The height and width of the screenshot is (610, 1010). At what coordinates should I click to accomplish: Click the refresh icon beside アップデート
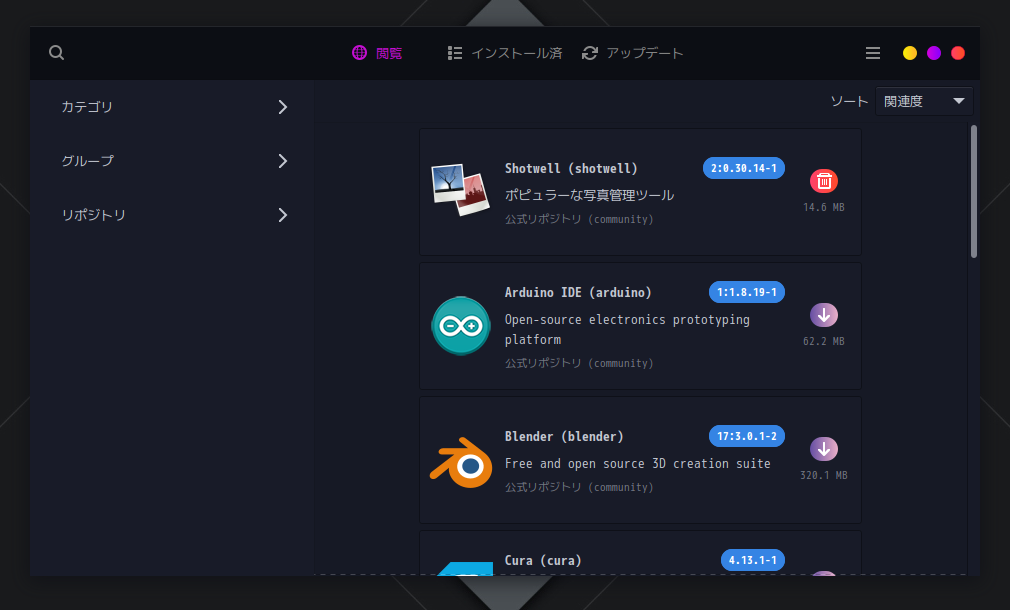(589, 53)
